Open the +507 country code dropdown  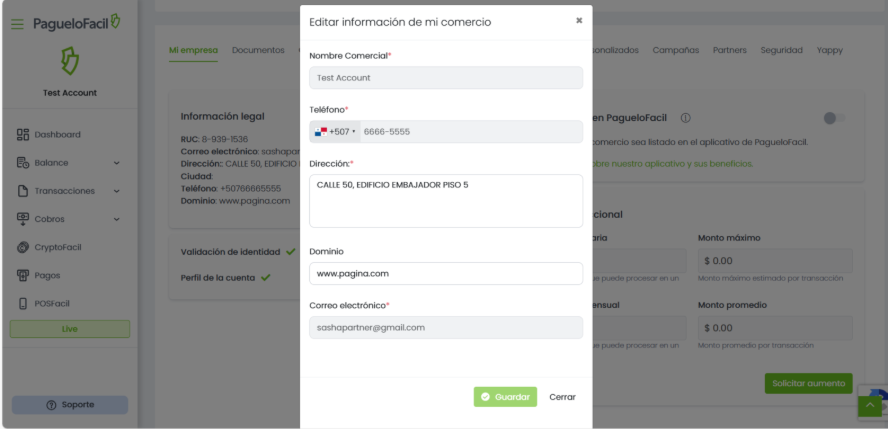pyautogui.click(x=335, y=132)
